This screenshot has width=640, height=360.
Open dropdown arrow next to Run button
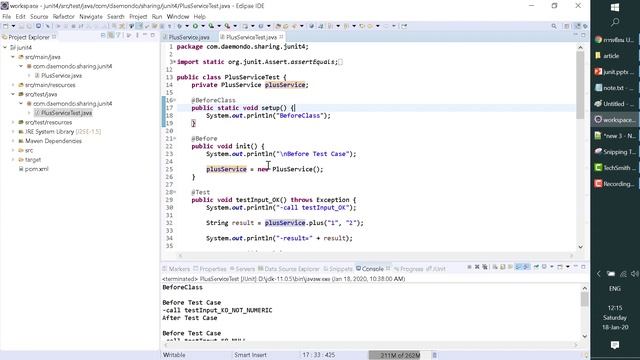203,26
